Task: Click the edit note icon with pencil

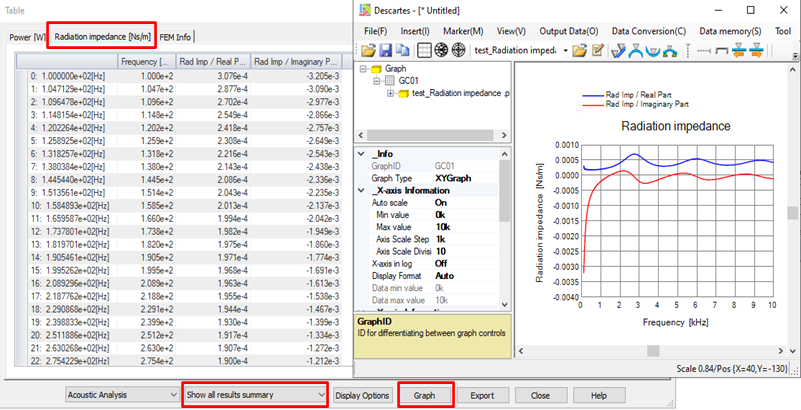Action: (x=596, y=50)
